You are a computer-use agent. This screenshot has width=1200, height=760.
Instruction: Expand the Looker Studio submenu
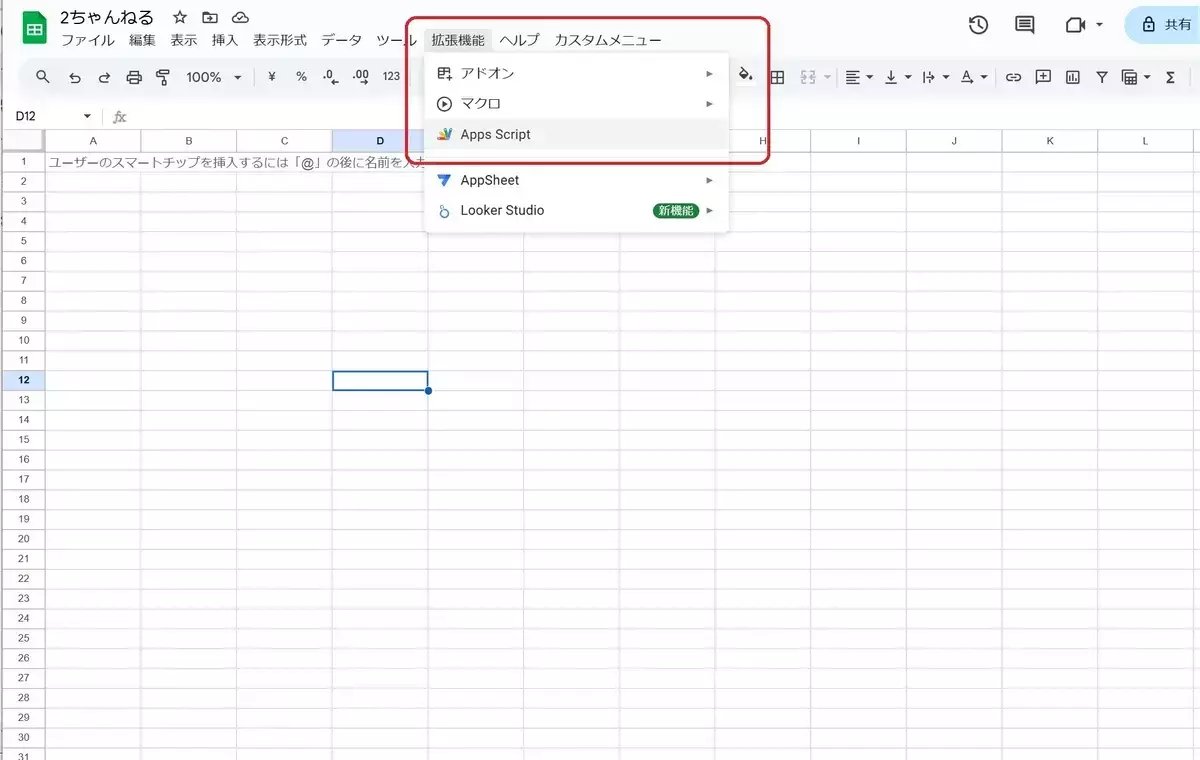click(577, 210)
